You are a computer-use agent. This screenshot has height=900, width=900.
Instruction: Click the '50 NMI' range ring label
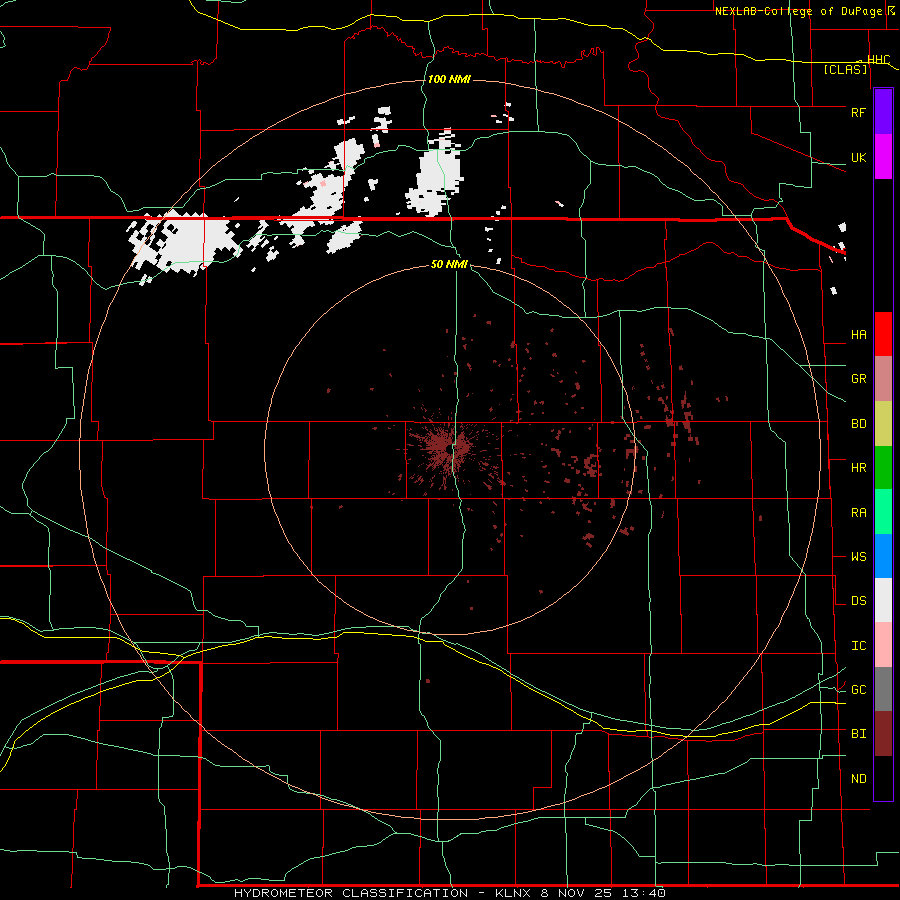pos(449,265)
